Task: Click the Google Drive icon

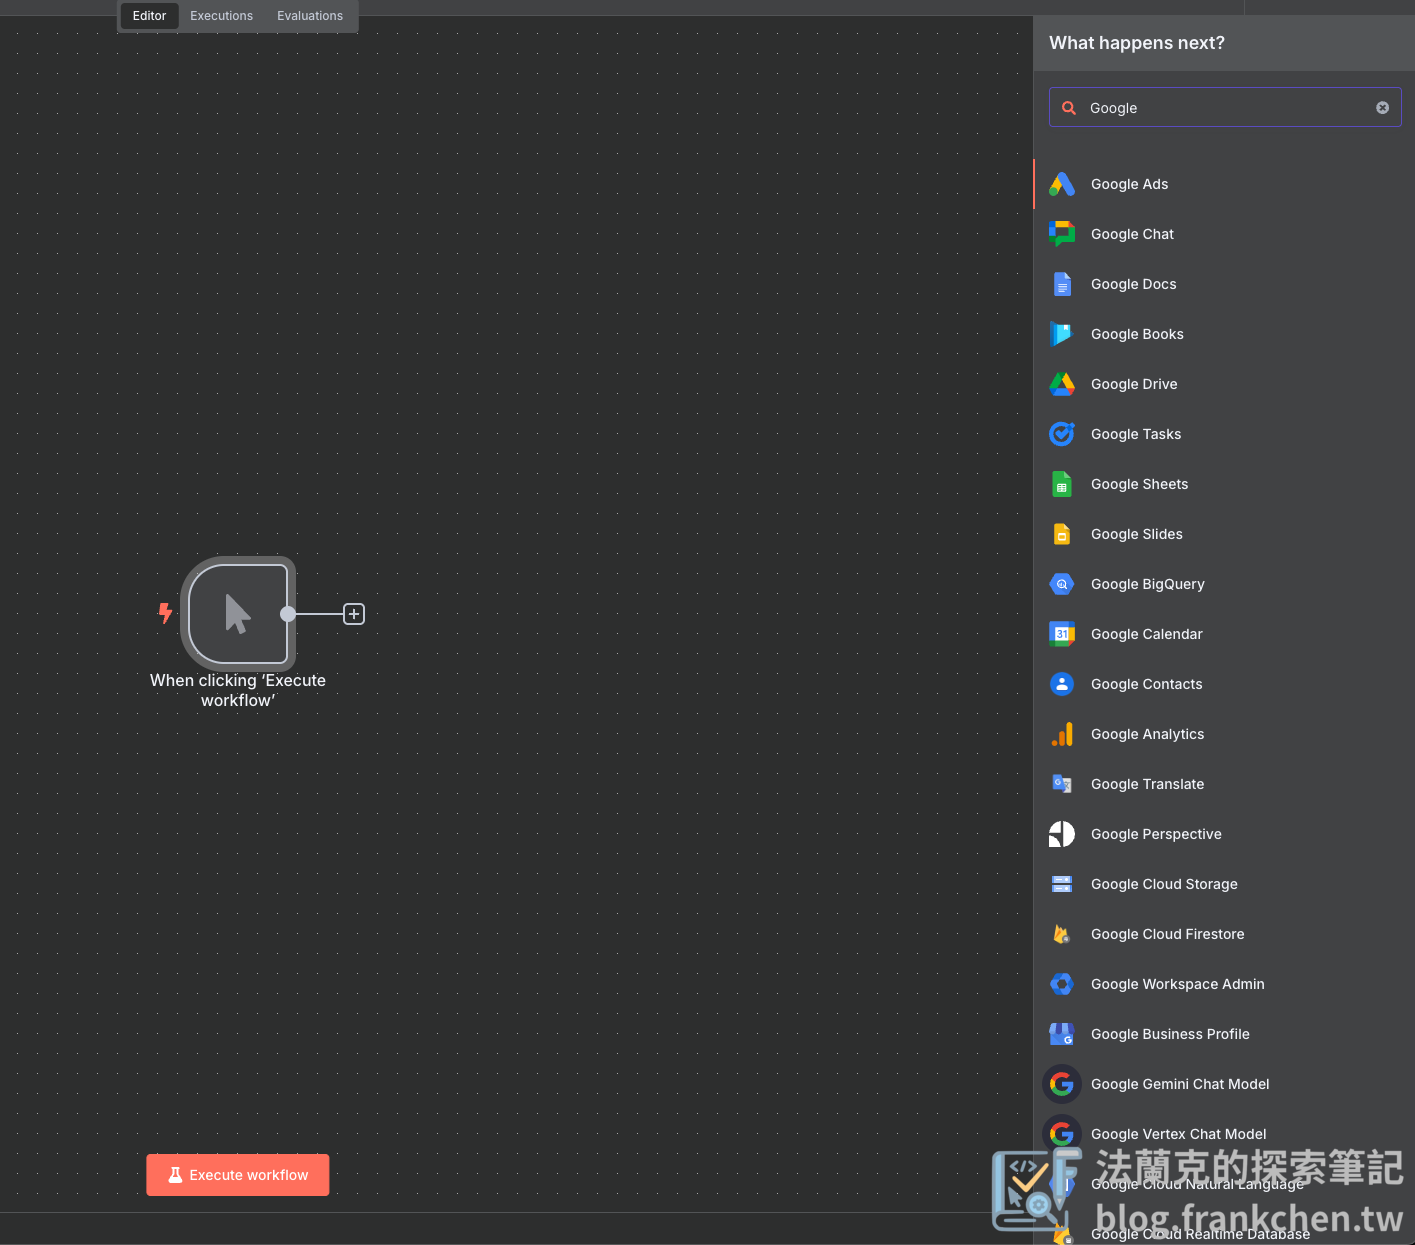Action: pos(1062,384)
